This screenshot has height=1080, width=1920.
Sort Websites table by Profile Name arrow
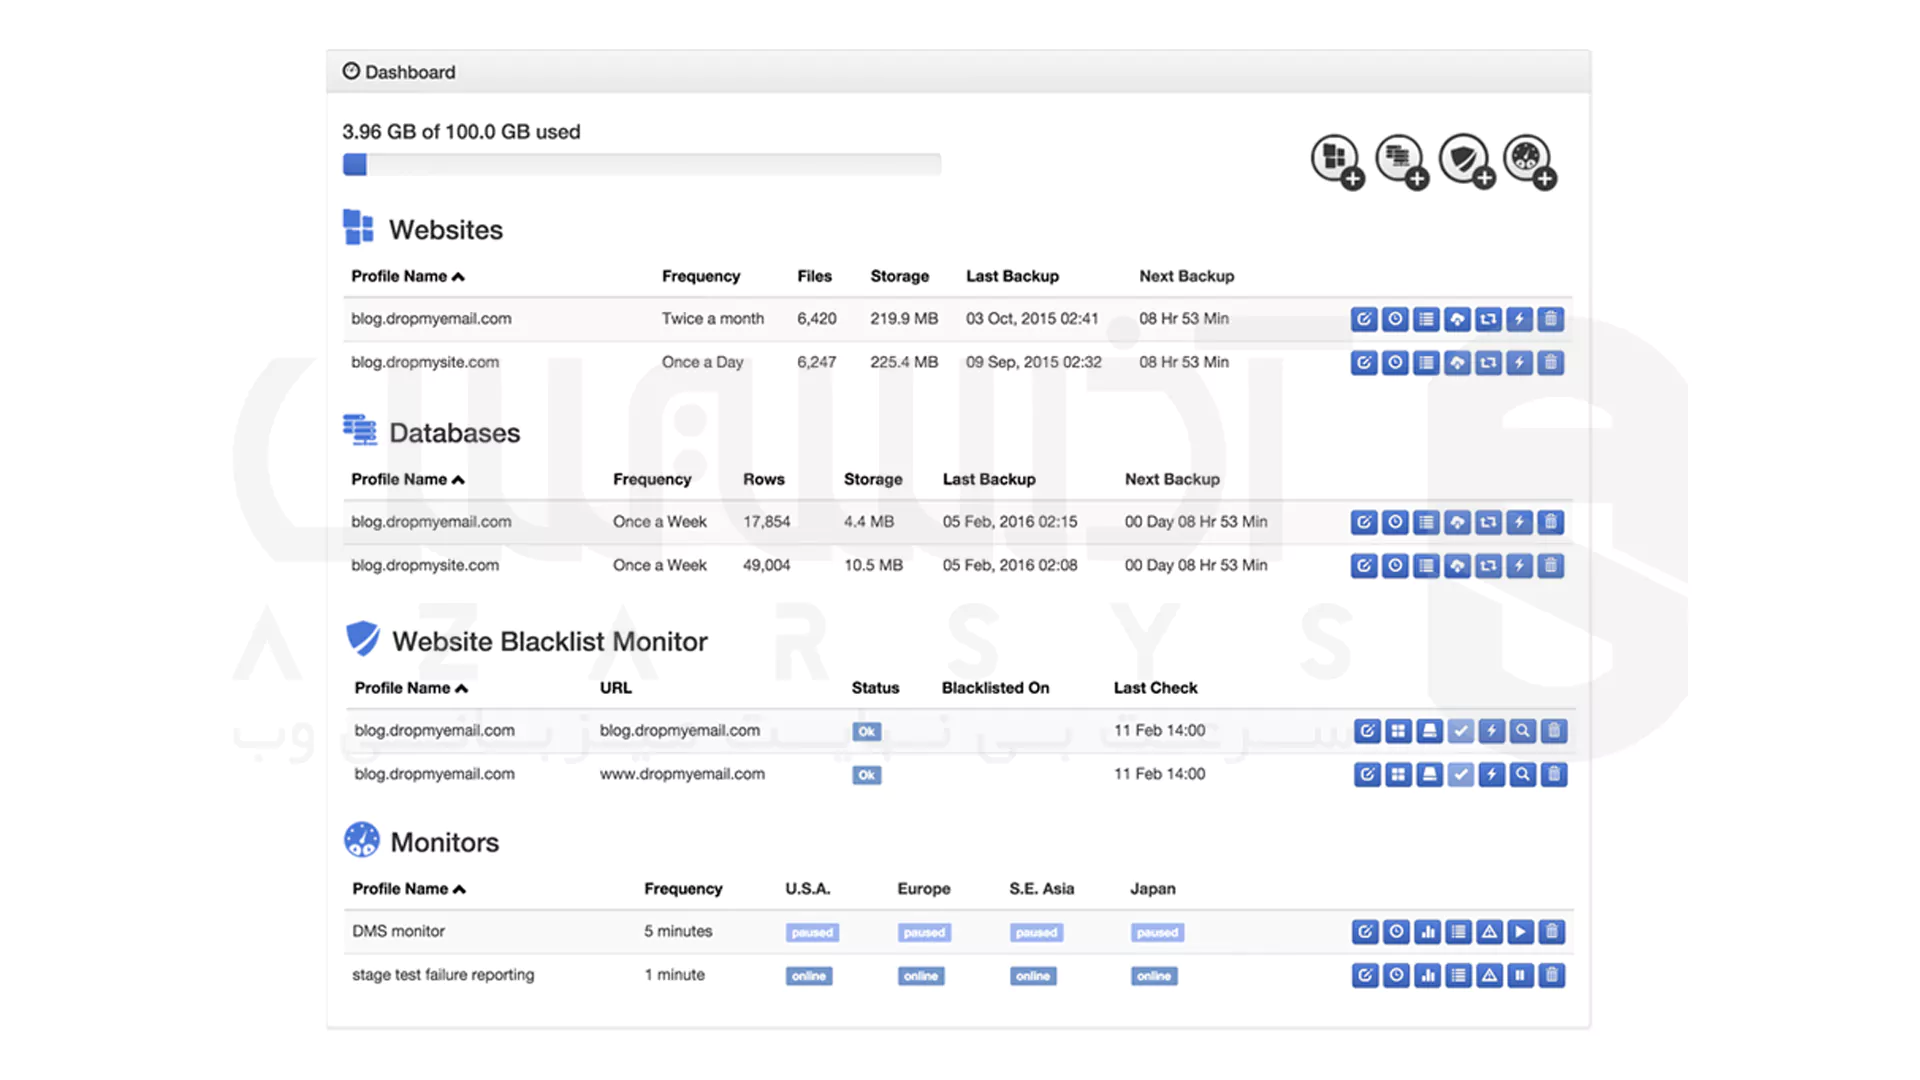pyautogui.click(x=459, y=277)
